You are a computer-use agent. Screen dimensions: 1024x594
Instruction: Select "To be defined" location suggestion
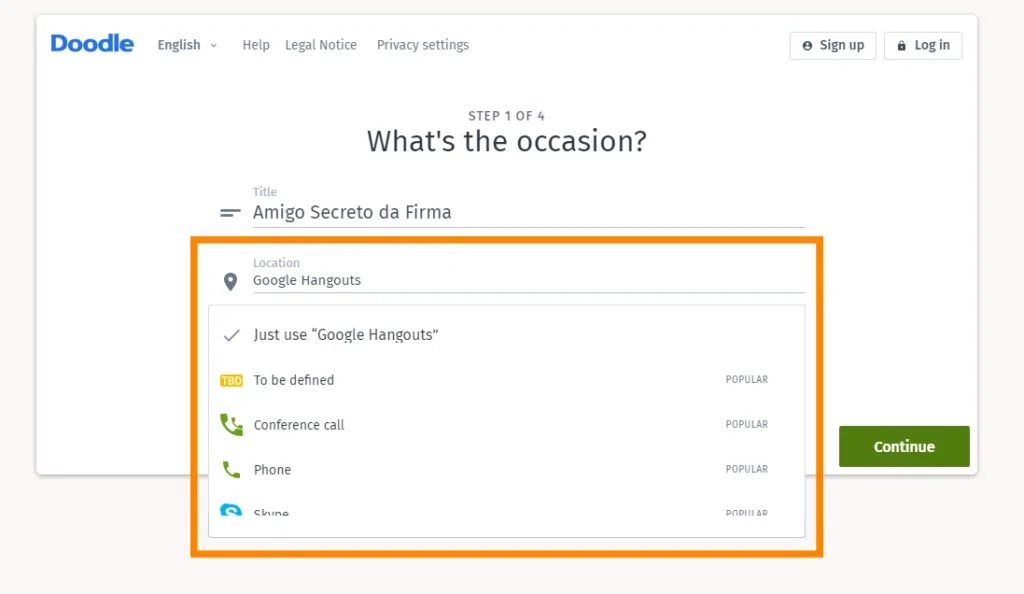[x=294, y=380]
